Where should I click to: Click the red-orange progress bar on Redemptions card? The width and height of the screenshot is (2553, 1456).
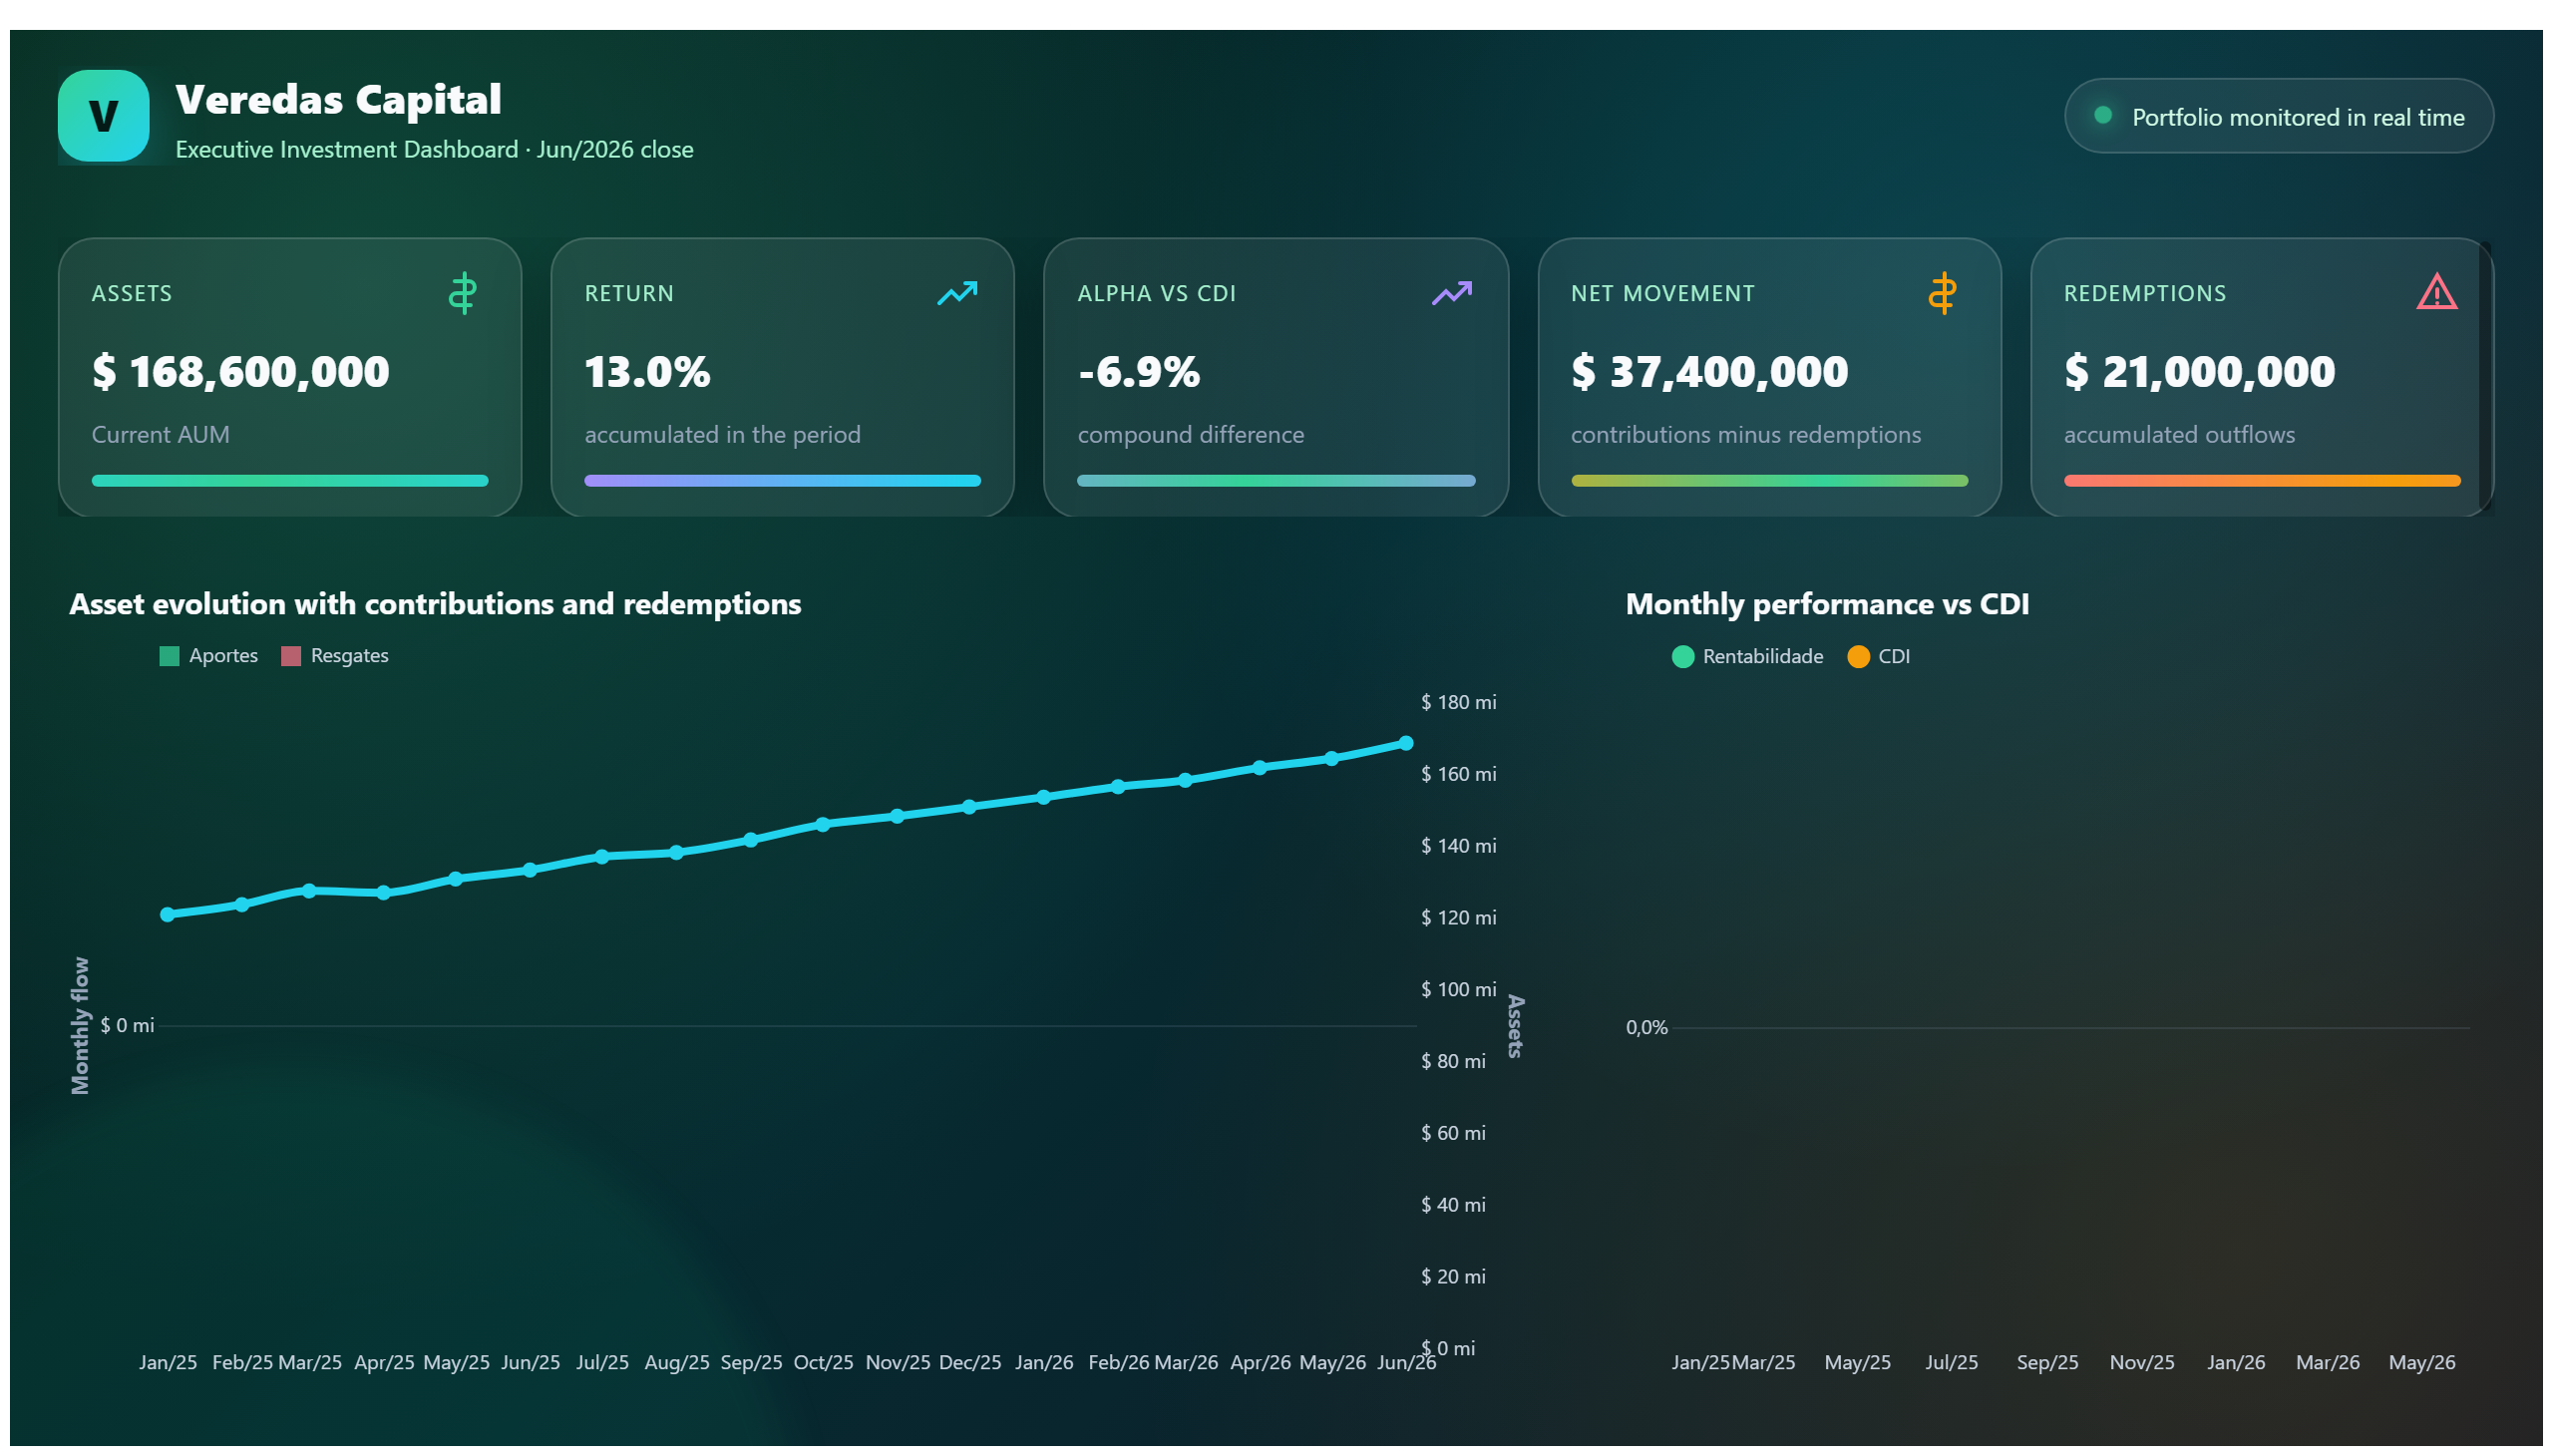(x=2262, y=481)
